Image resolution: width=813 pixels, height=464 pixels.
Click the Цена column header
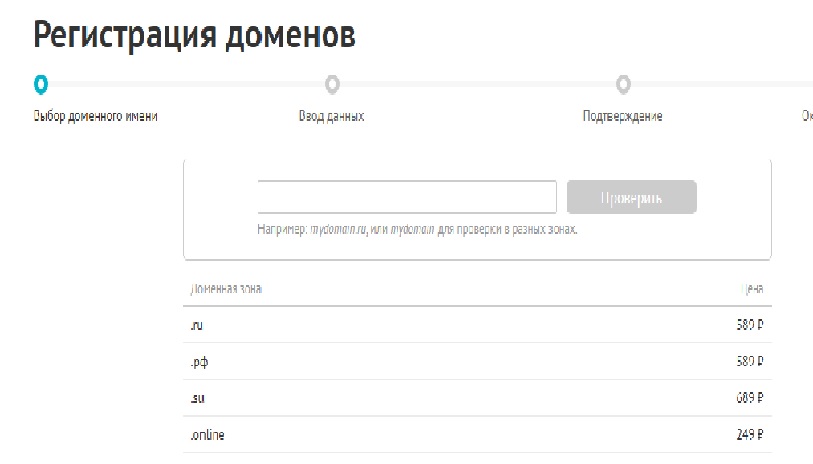point(751,289)
